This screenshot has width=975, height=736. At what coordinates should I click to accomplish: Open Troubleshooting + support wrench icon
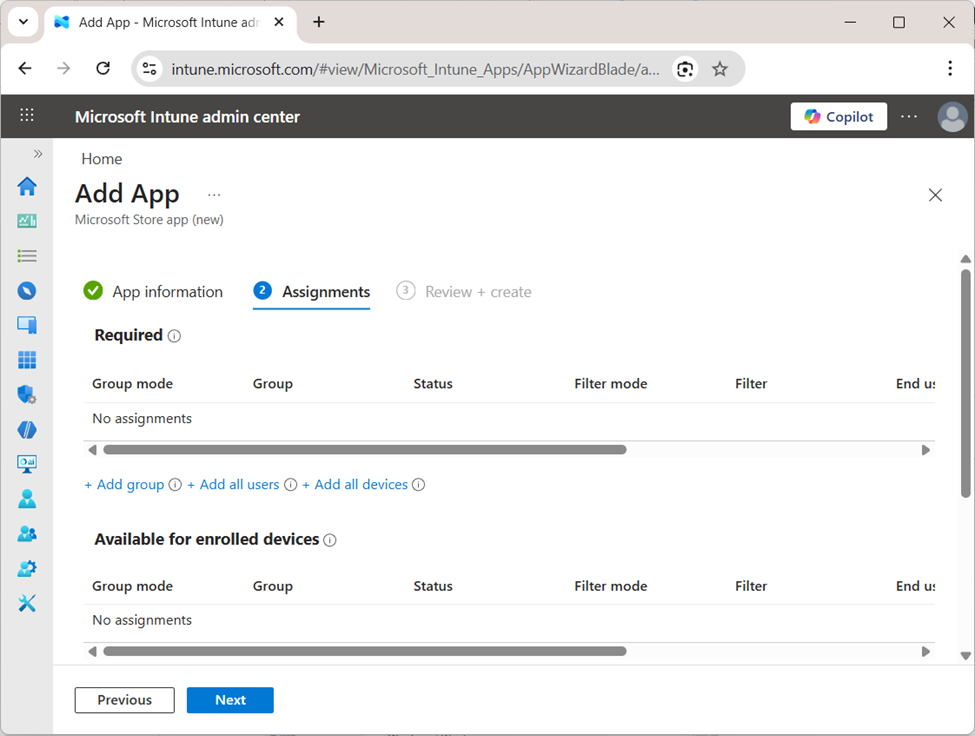(26, 603)
